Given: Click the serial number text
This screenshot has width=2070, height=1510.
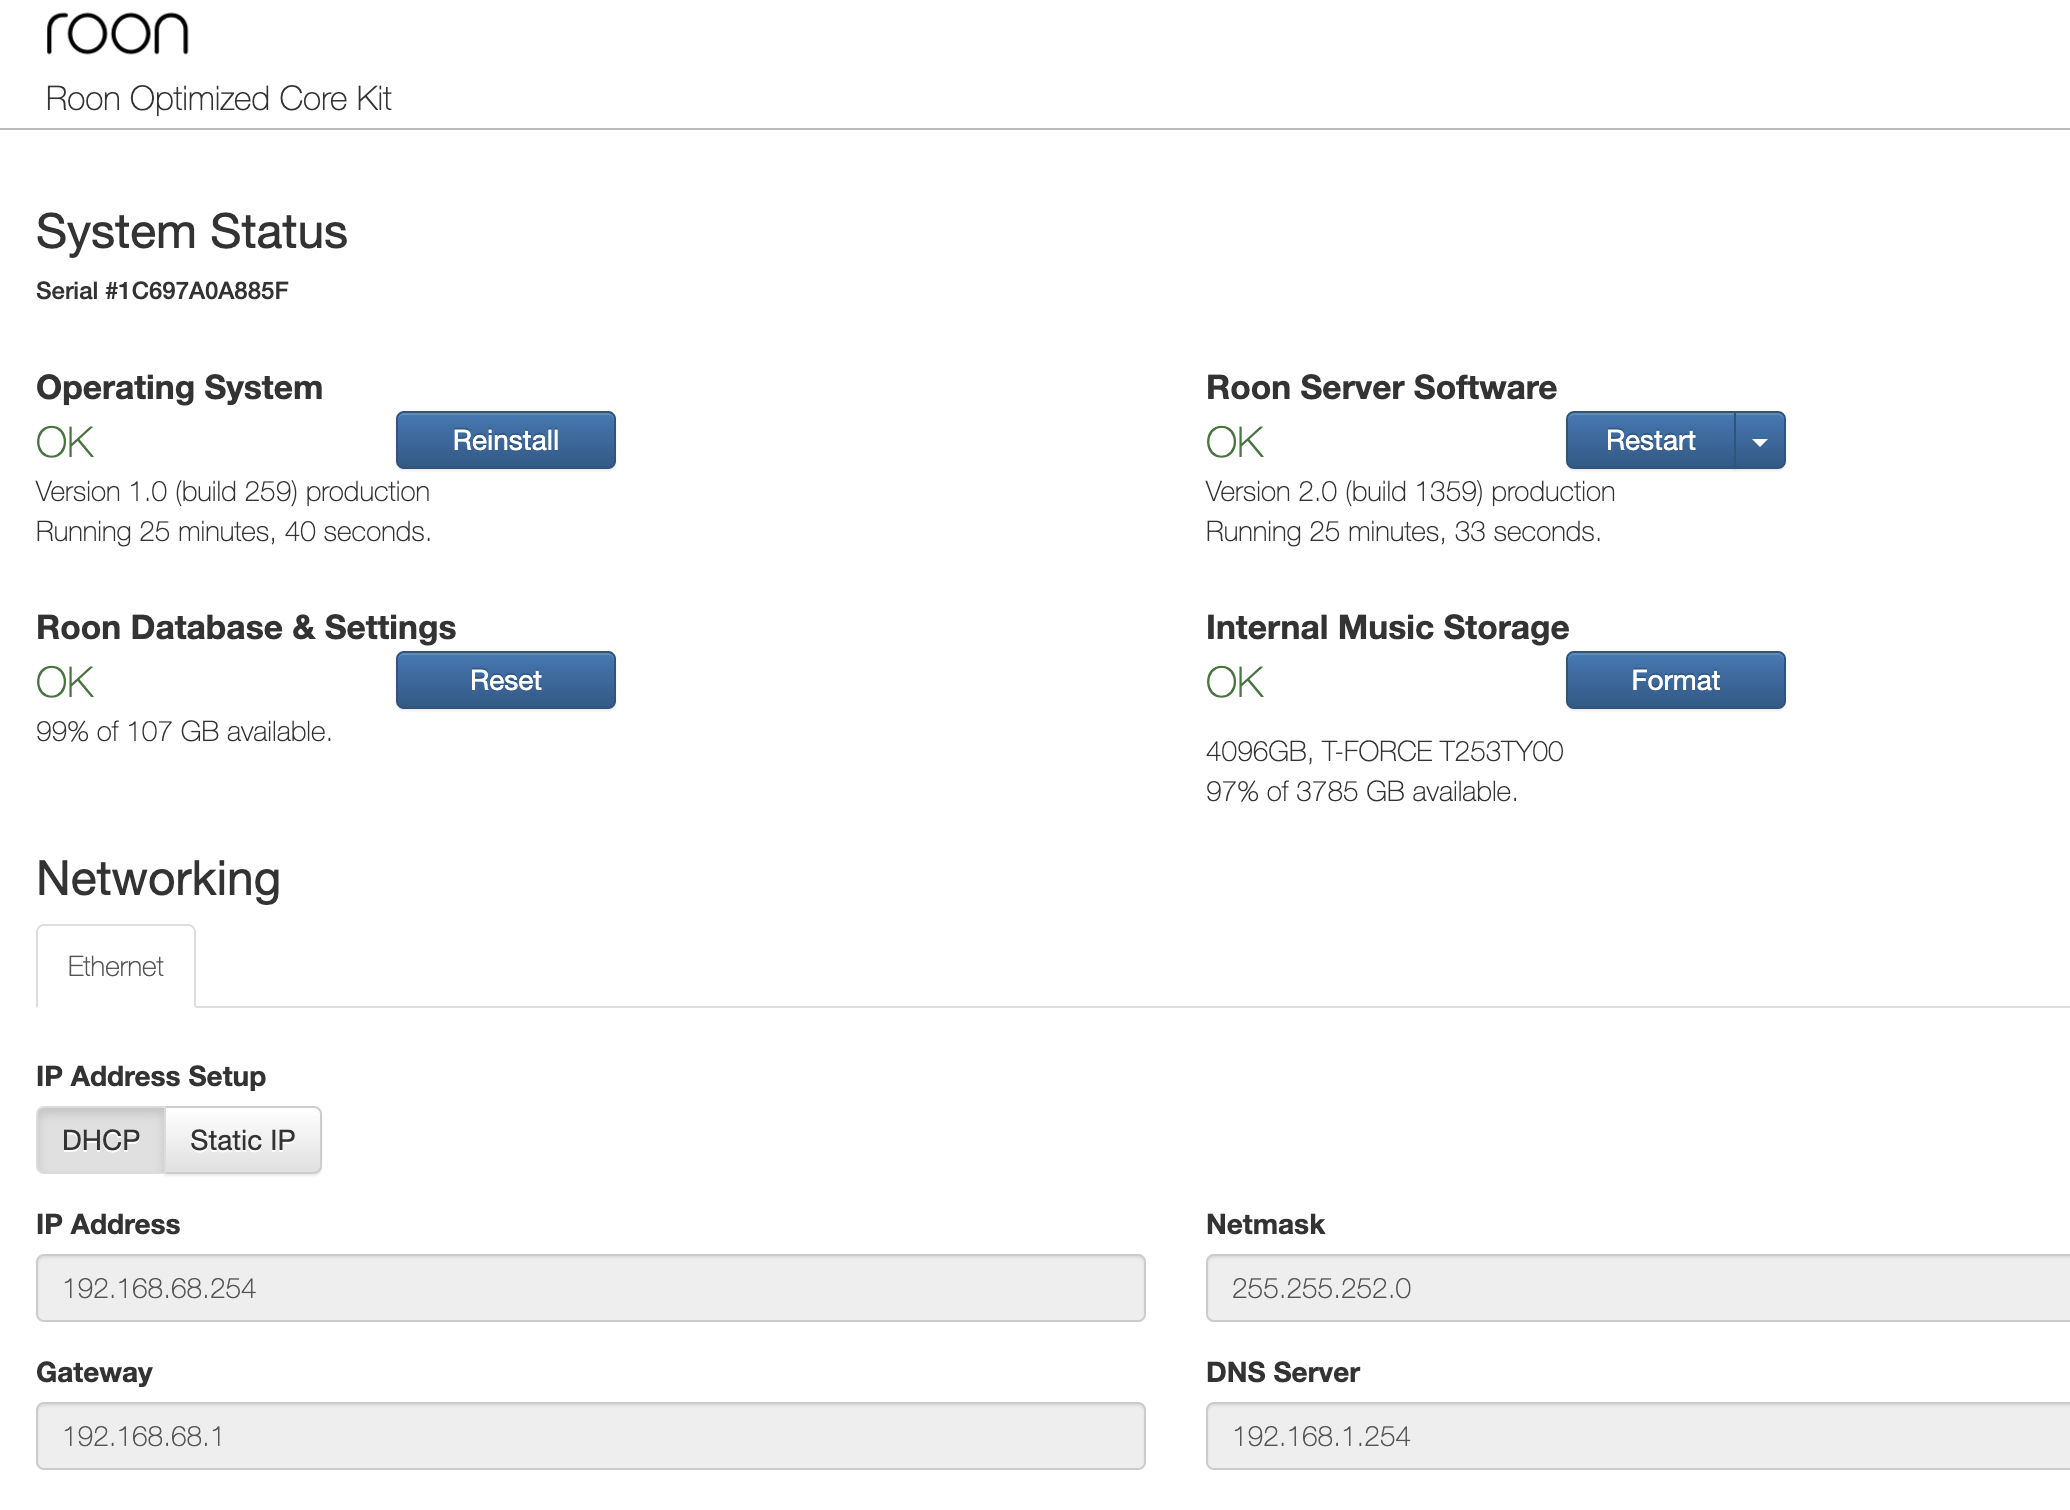Looking at the screenshot, I should pyautogui.click(x=162, y=291).
